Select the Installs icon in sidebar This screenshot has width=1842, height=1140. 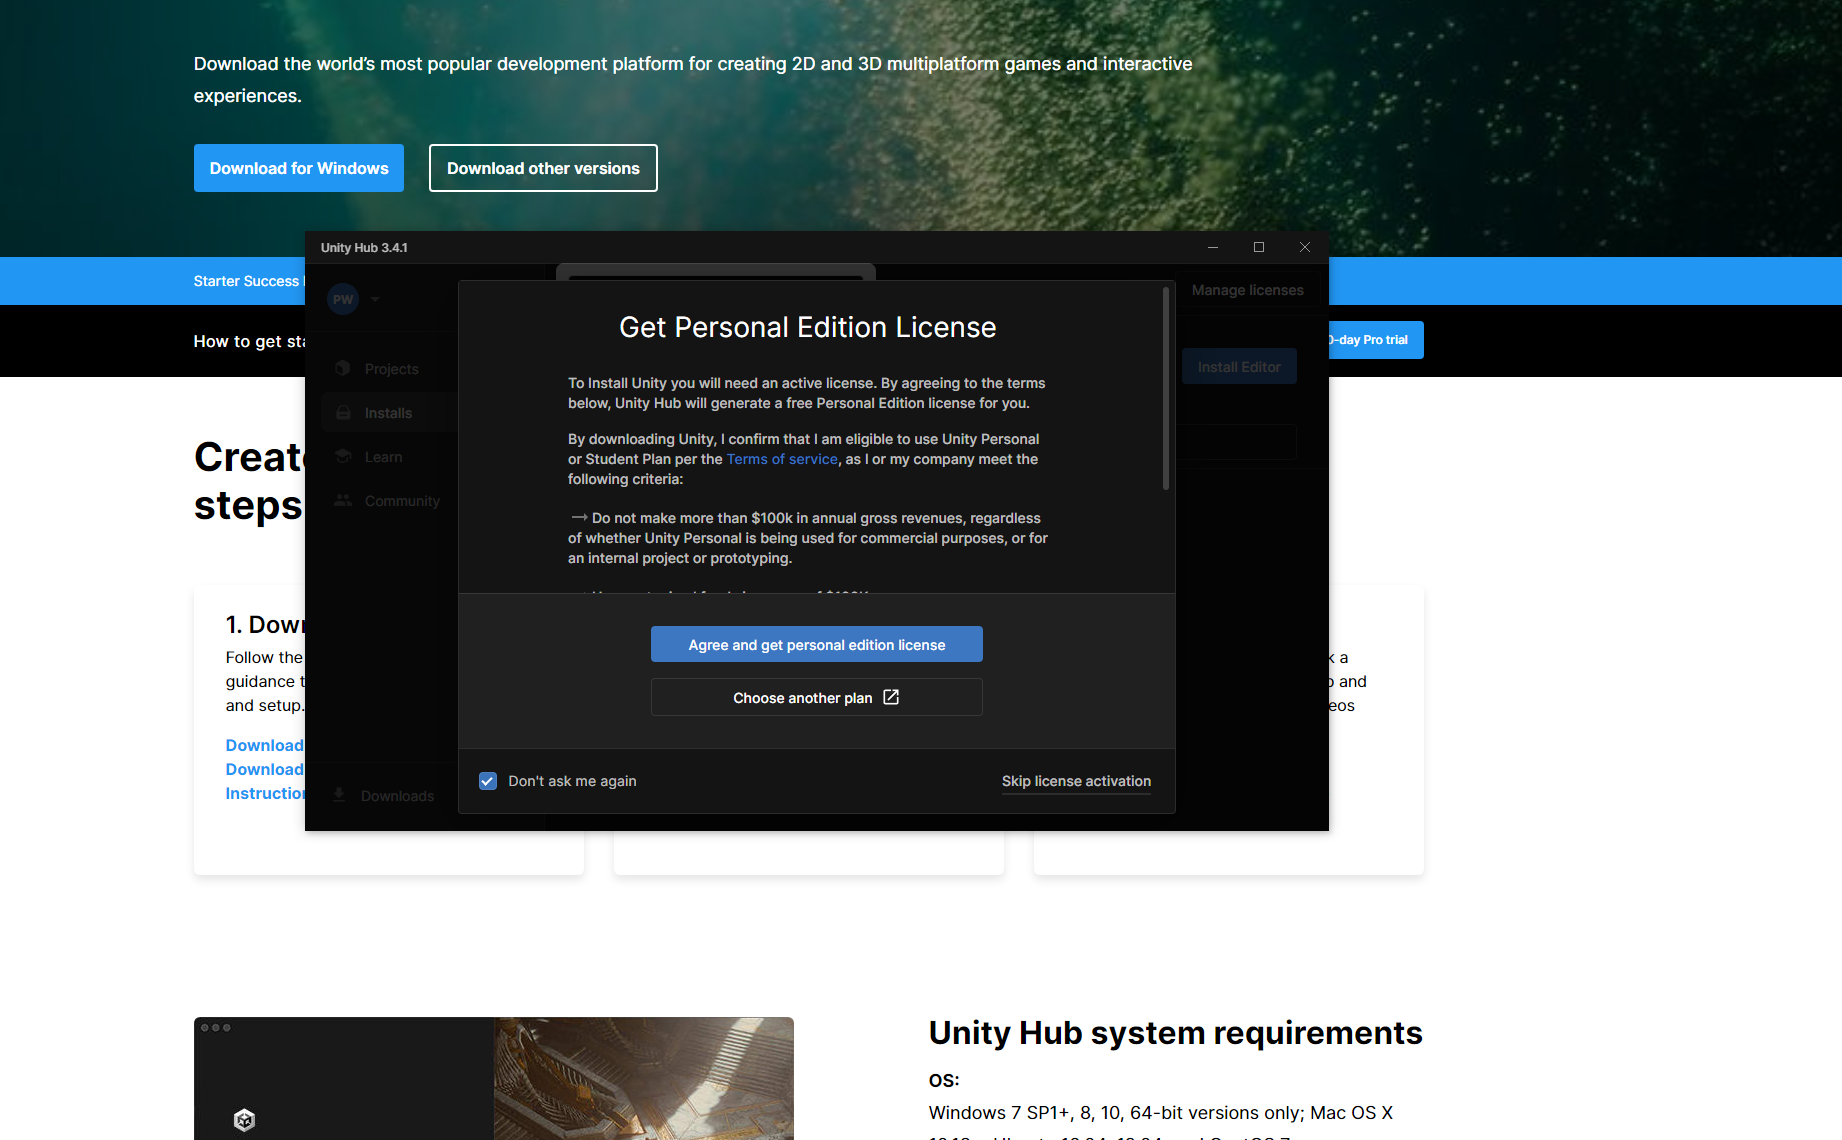(x=343, y=413)
